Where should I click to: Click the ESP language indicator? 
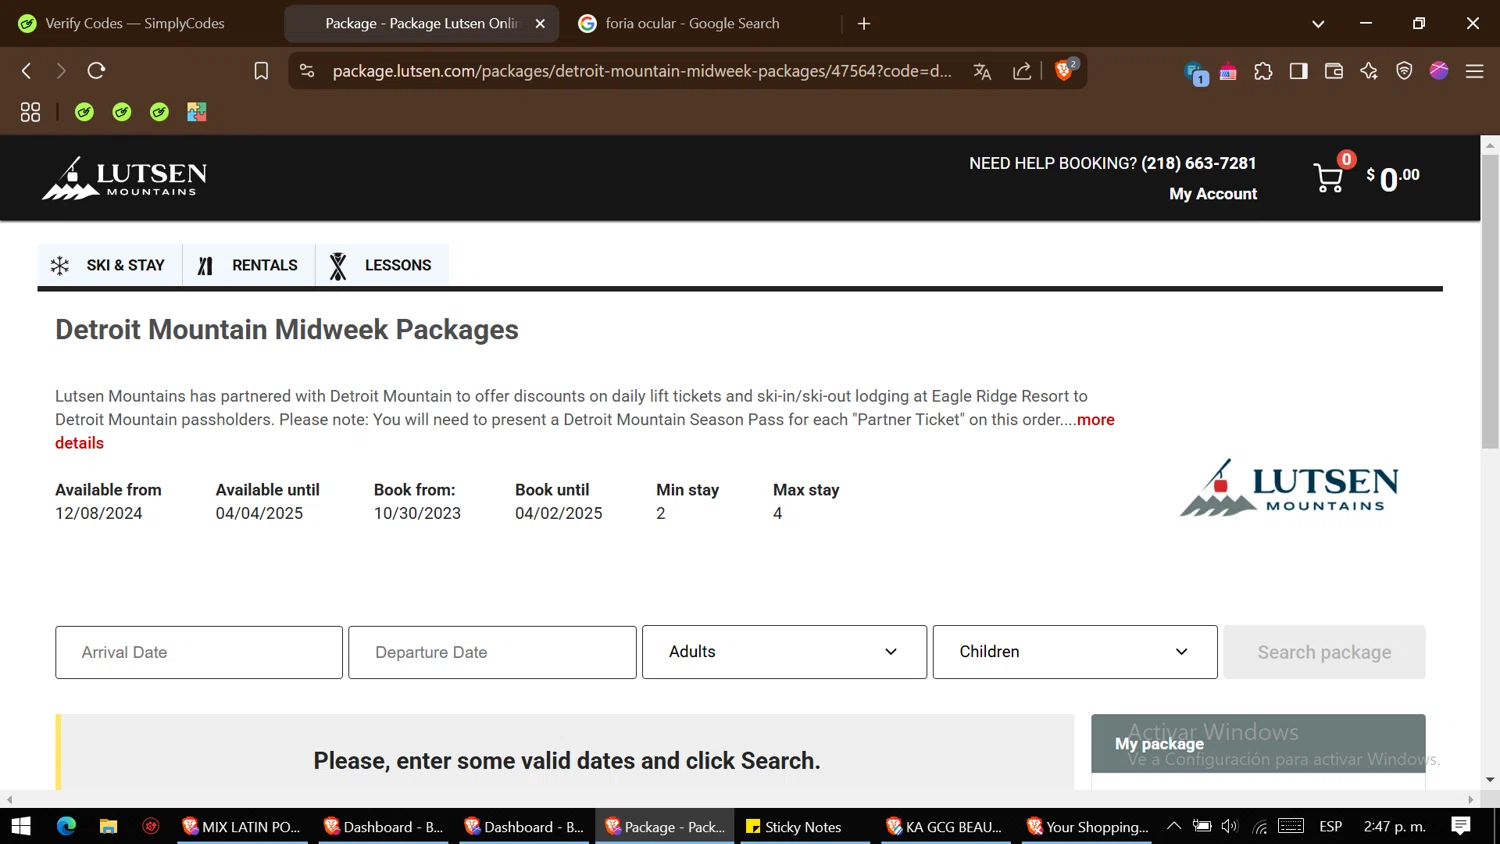1330,826
